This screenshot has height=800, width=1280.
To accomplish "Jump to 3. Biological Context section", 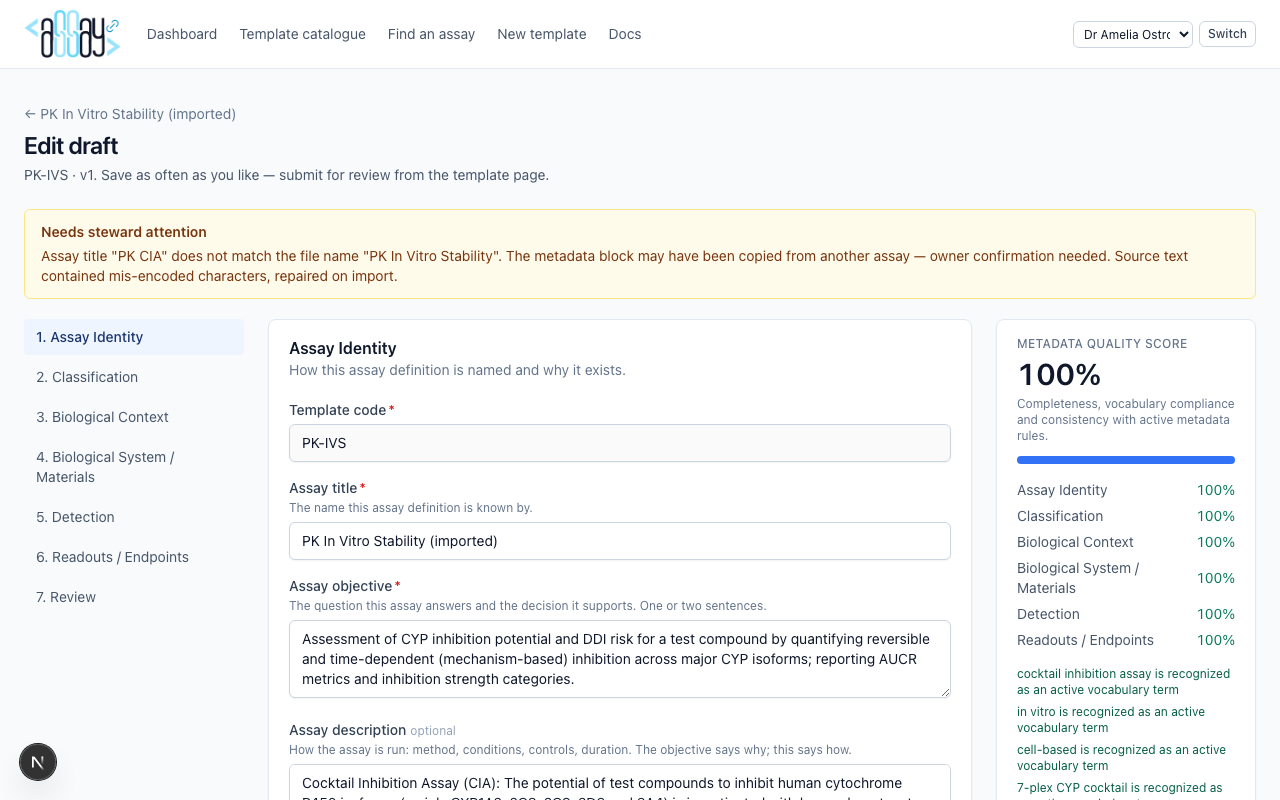I will [x=134, y=417].
